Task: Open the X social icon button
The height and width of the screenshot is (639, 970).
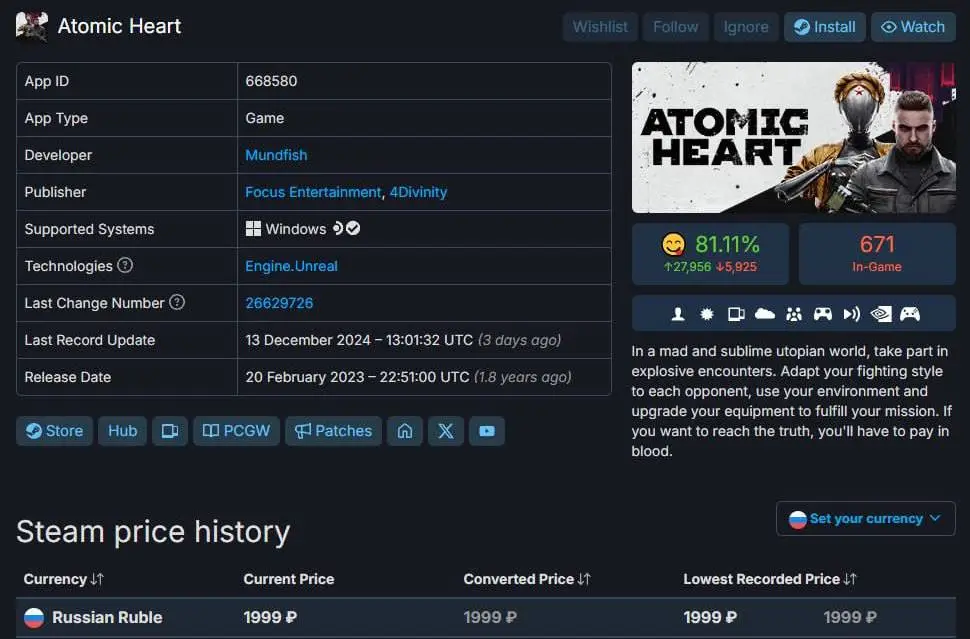Action: (445, 431)
